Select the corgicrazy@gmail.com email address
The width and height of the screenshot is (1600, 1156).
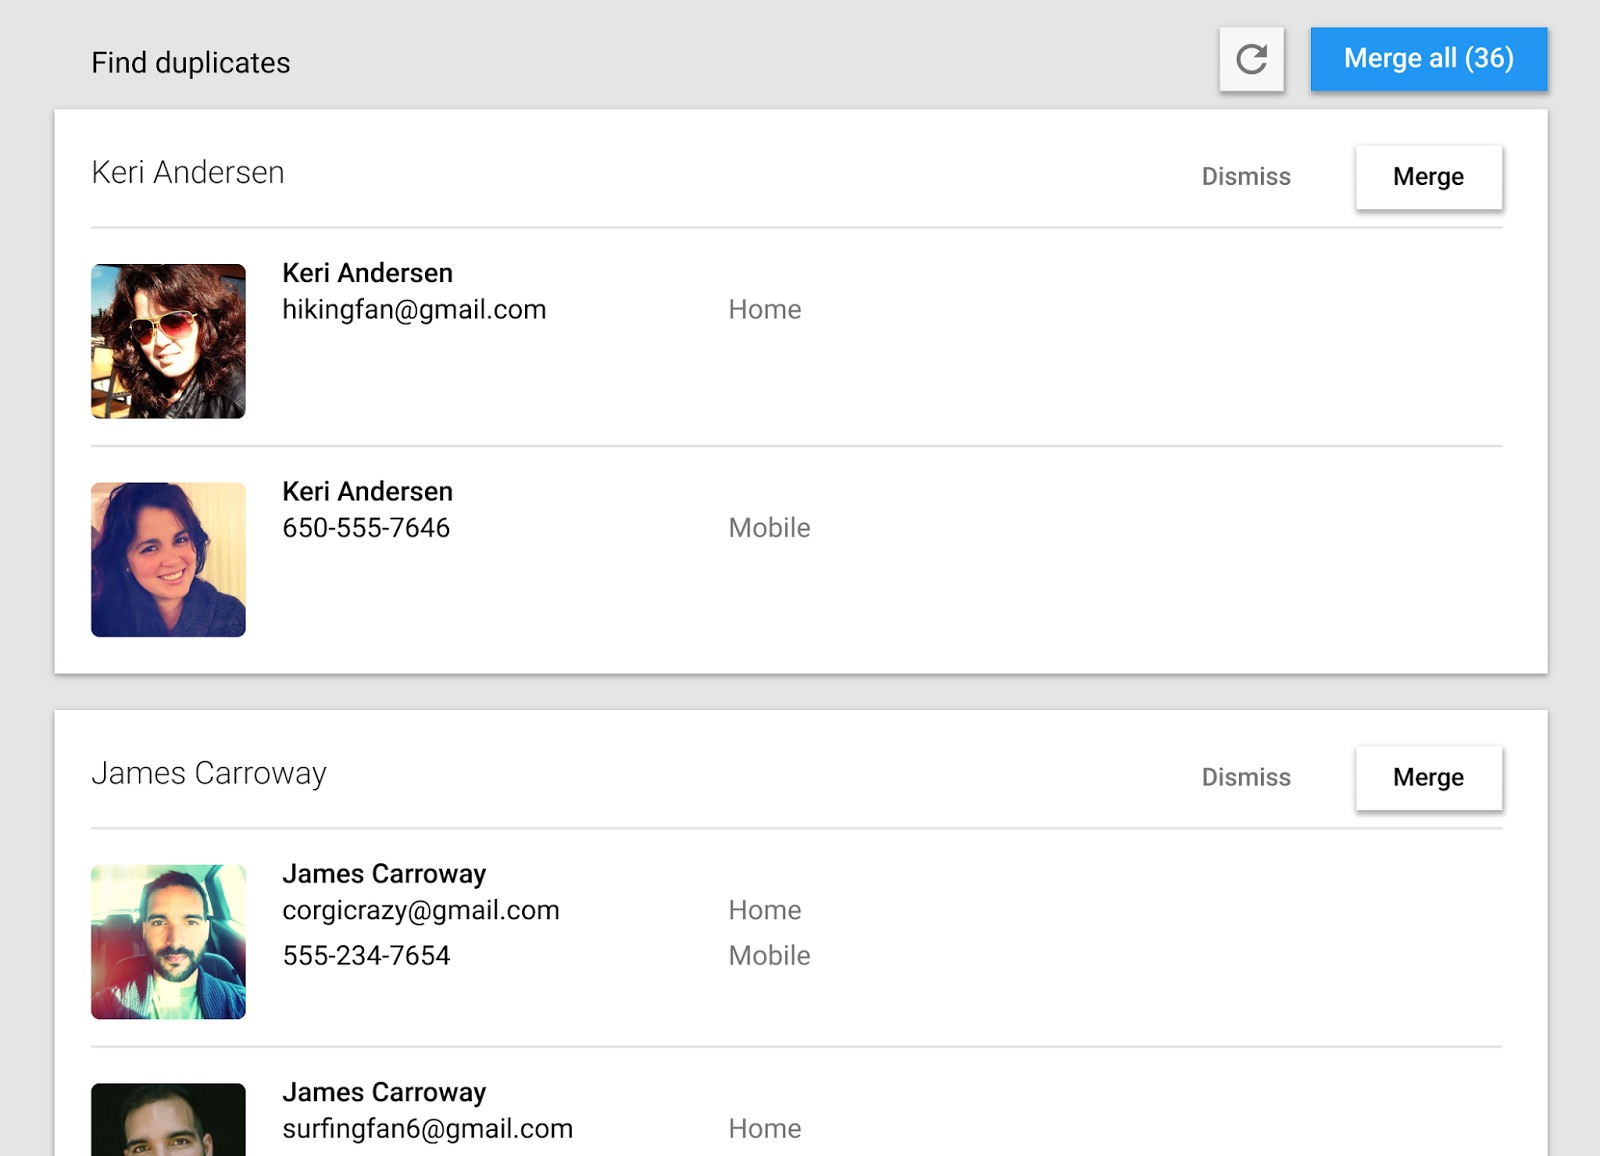tap(420, 910)
